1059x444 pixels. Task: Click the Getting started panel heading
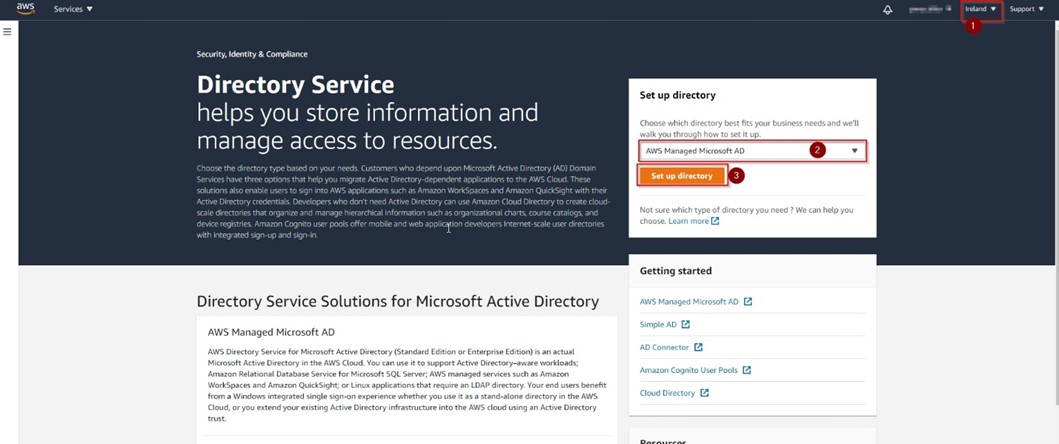[x=675, y=271]
